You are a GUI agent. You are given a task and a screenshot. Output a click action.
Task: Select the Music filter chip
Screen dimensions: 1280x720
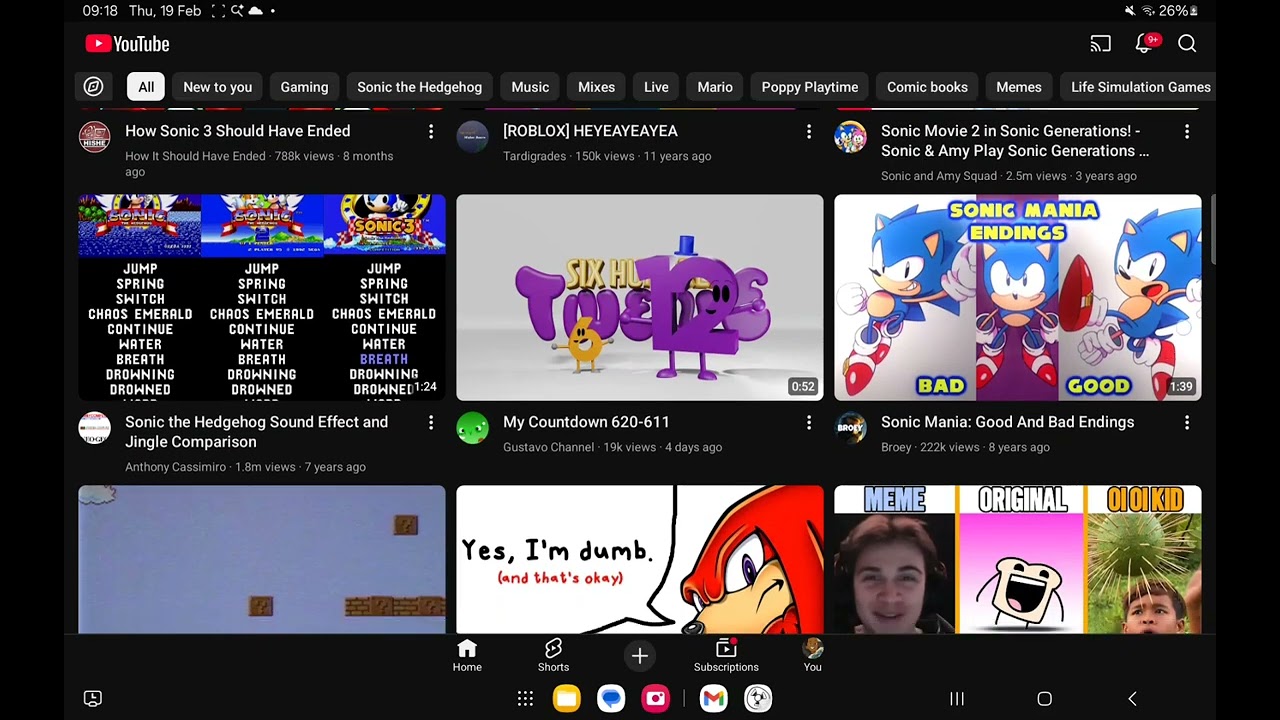pyautogui.click(x=530, y=87)
